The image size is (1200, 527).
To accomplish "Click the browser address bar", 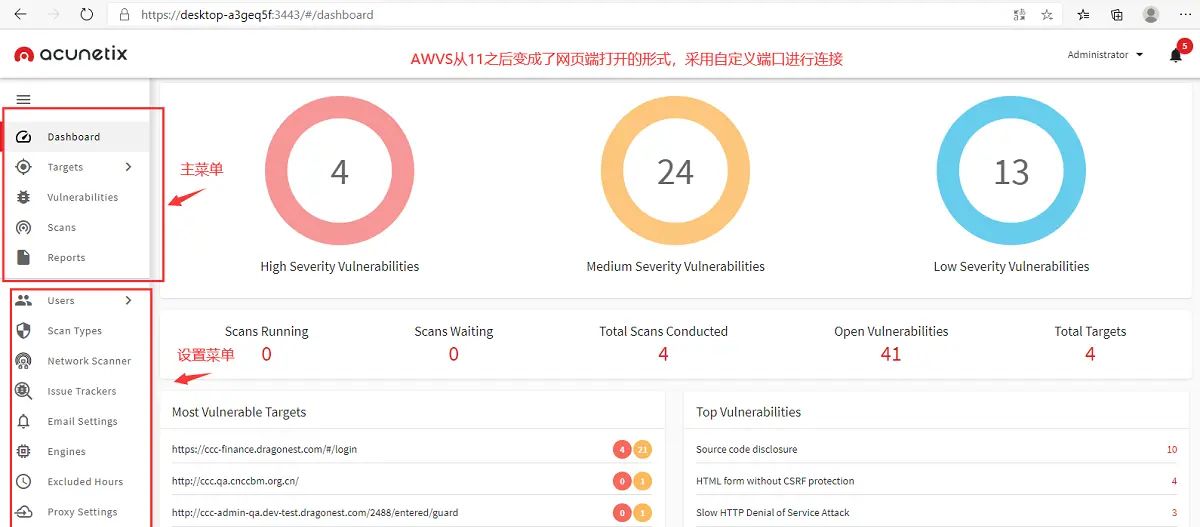I will 560,15.
